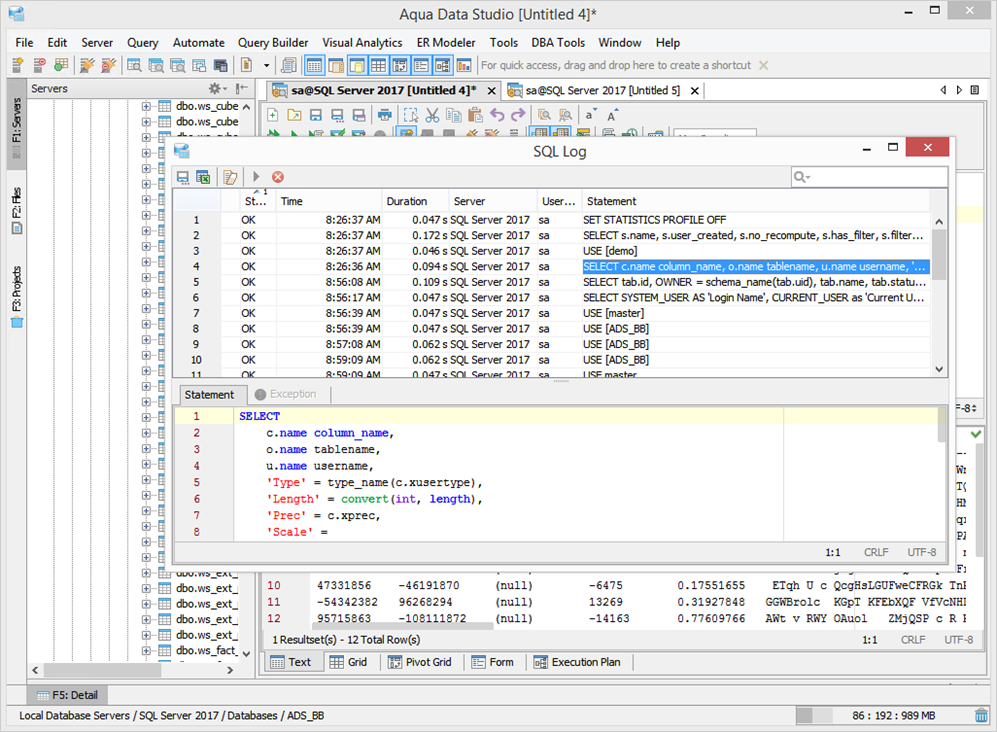This screenshot has height=732, width=997.
Task: Click the SQL Log search field
Action: point(875,177)
